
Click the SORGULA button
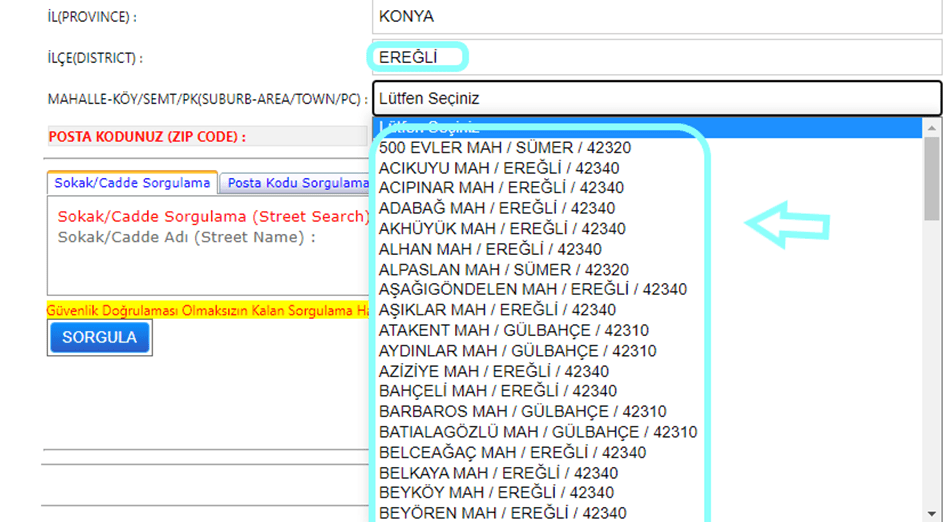pos(99,338)
